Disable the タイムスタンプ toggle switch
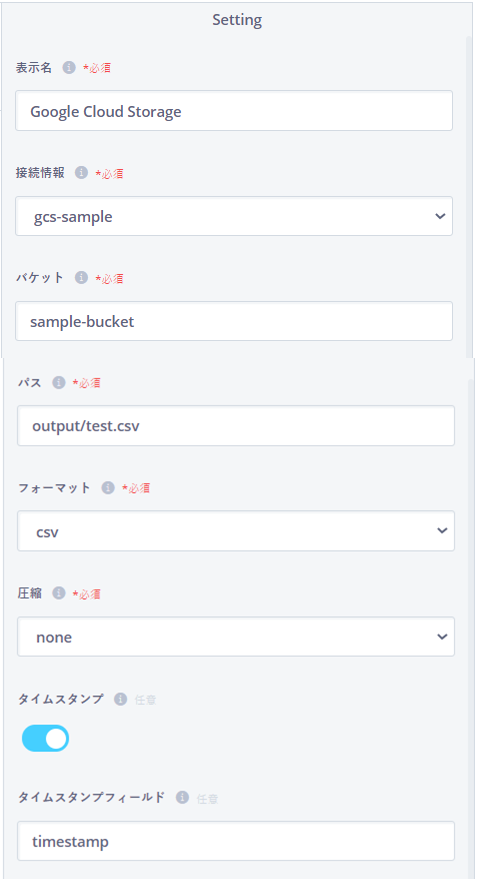 45,738
